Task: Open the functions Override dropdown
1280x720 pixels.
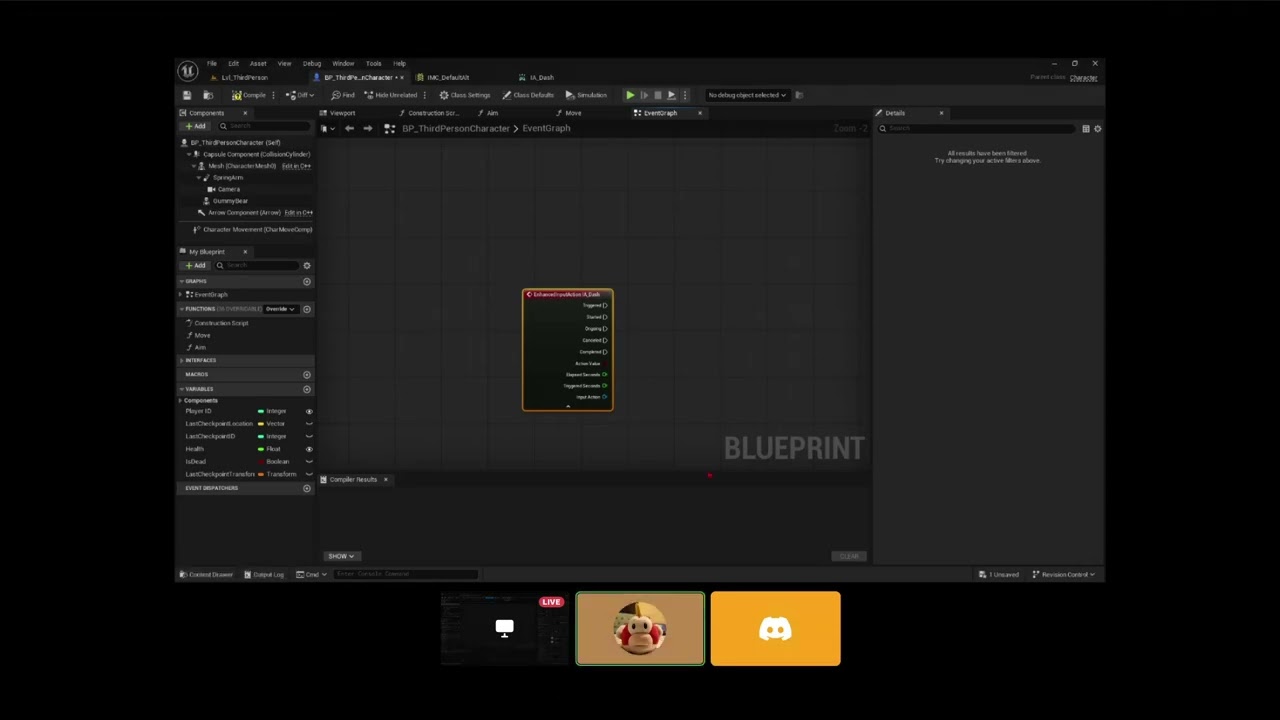Action: [280, 309]
